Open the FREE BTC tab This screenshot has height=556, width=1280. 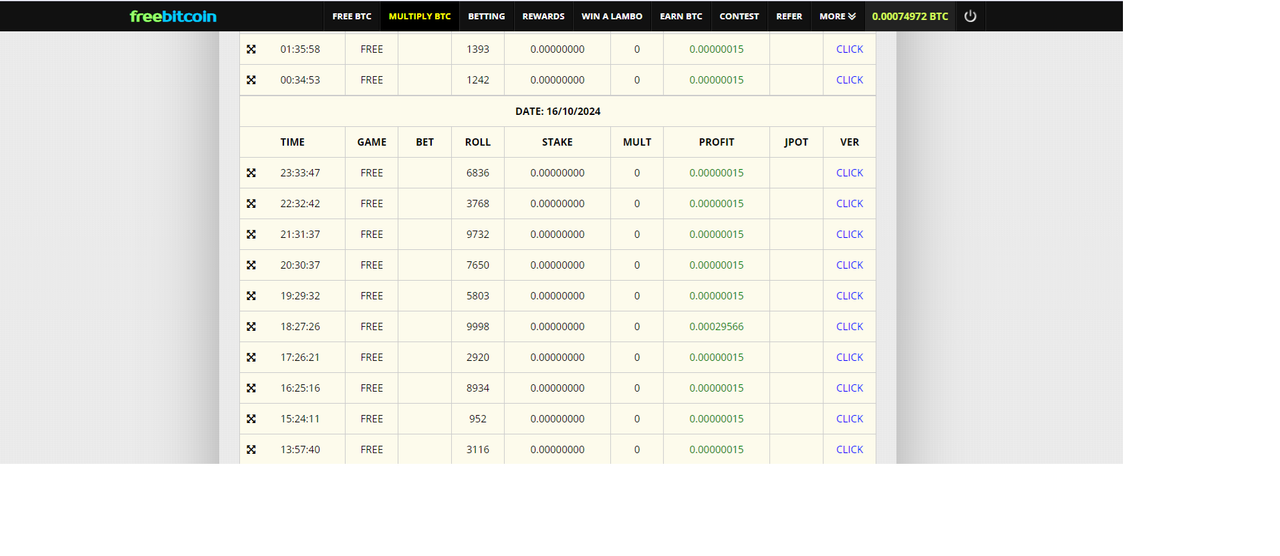click(x=352, y=16)
